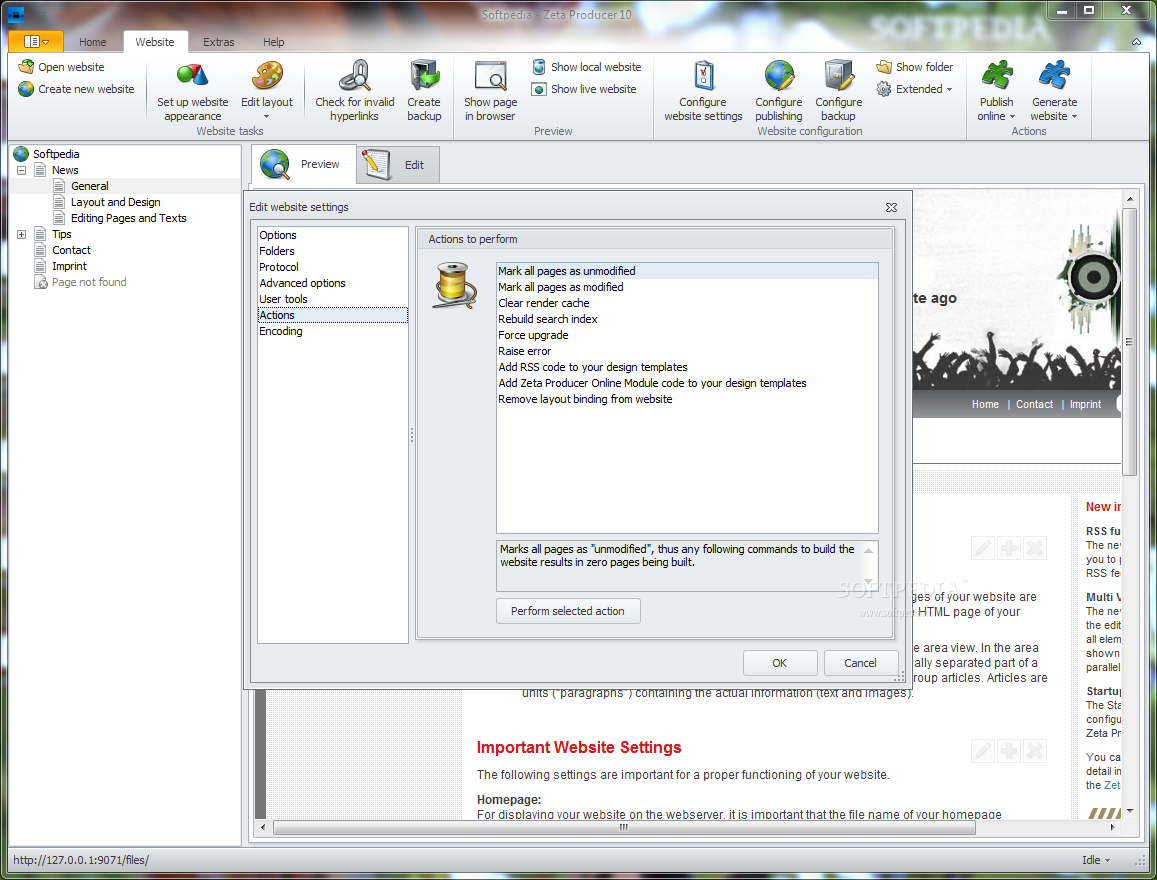Select Layout and Design tree page

115,202
